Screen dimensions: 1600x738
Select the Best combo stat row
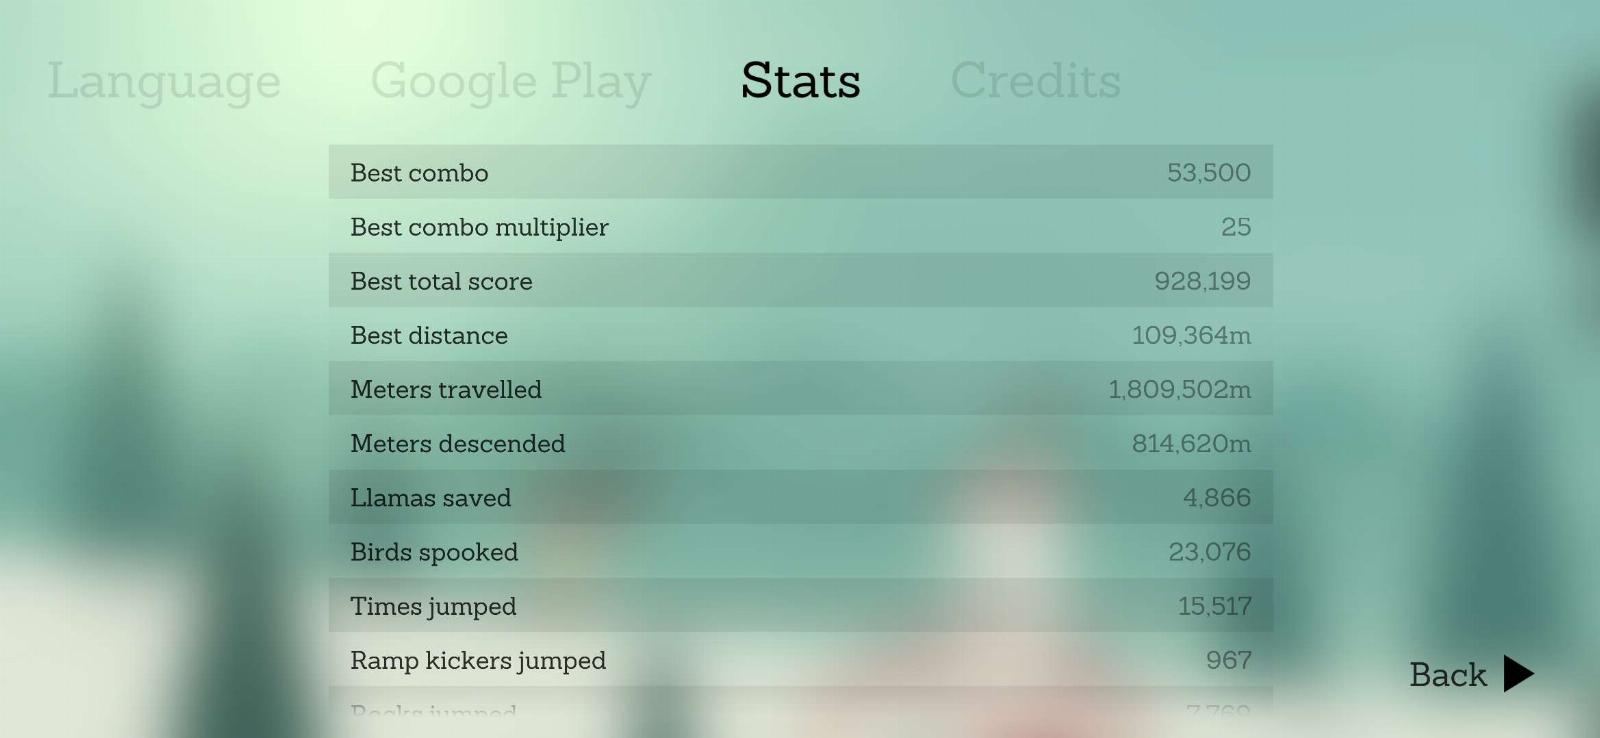tap(800, 172)
